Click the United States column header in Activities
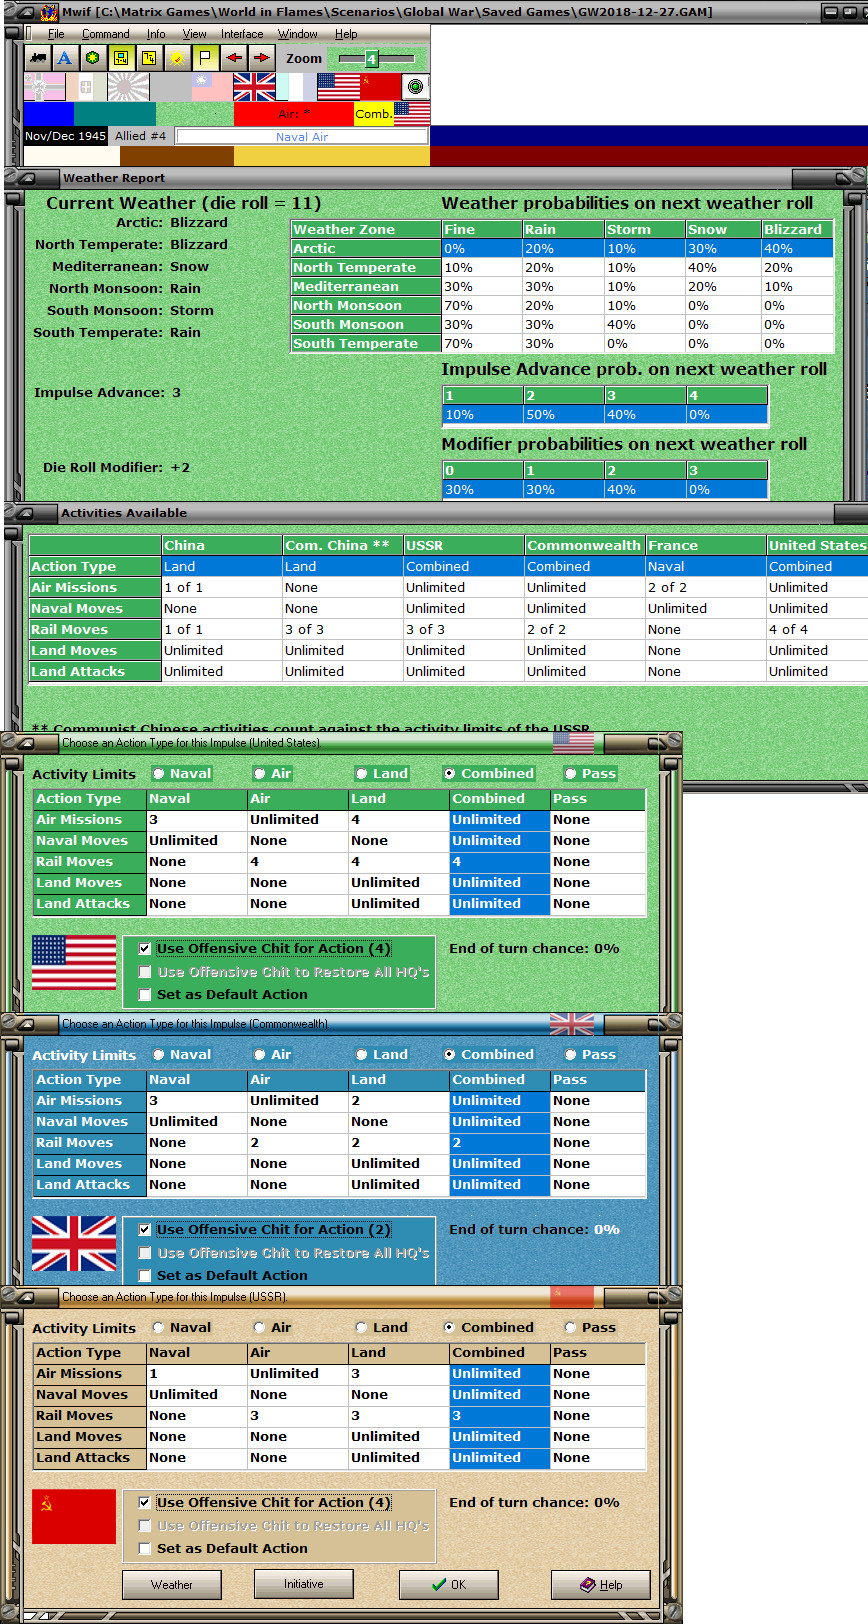Screen dimensions: 868x1624 [x=817, y=545]
